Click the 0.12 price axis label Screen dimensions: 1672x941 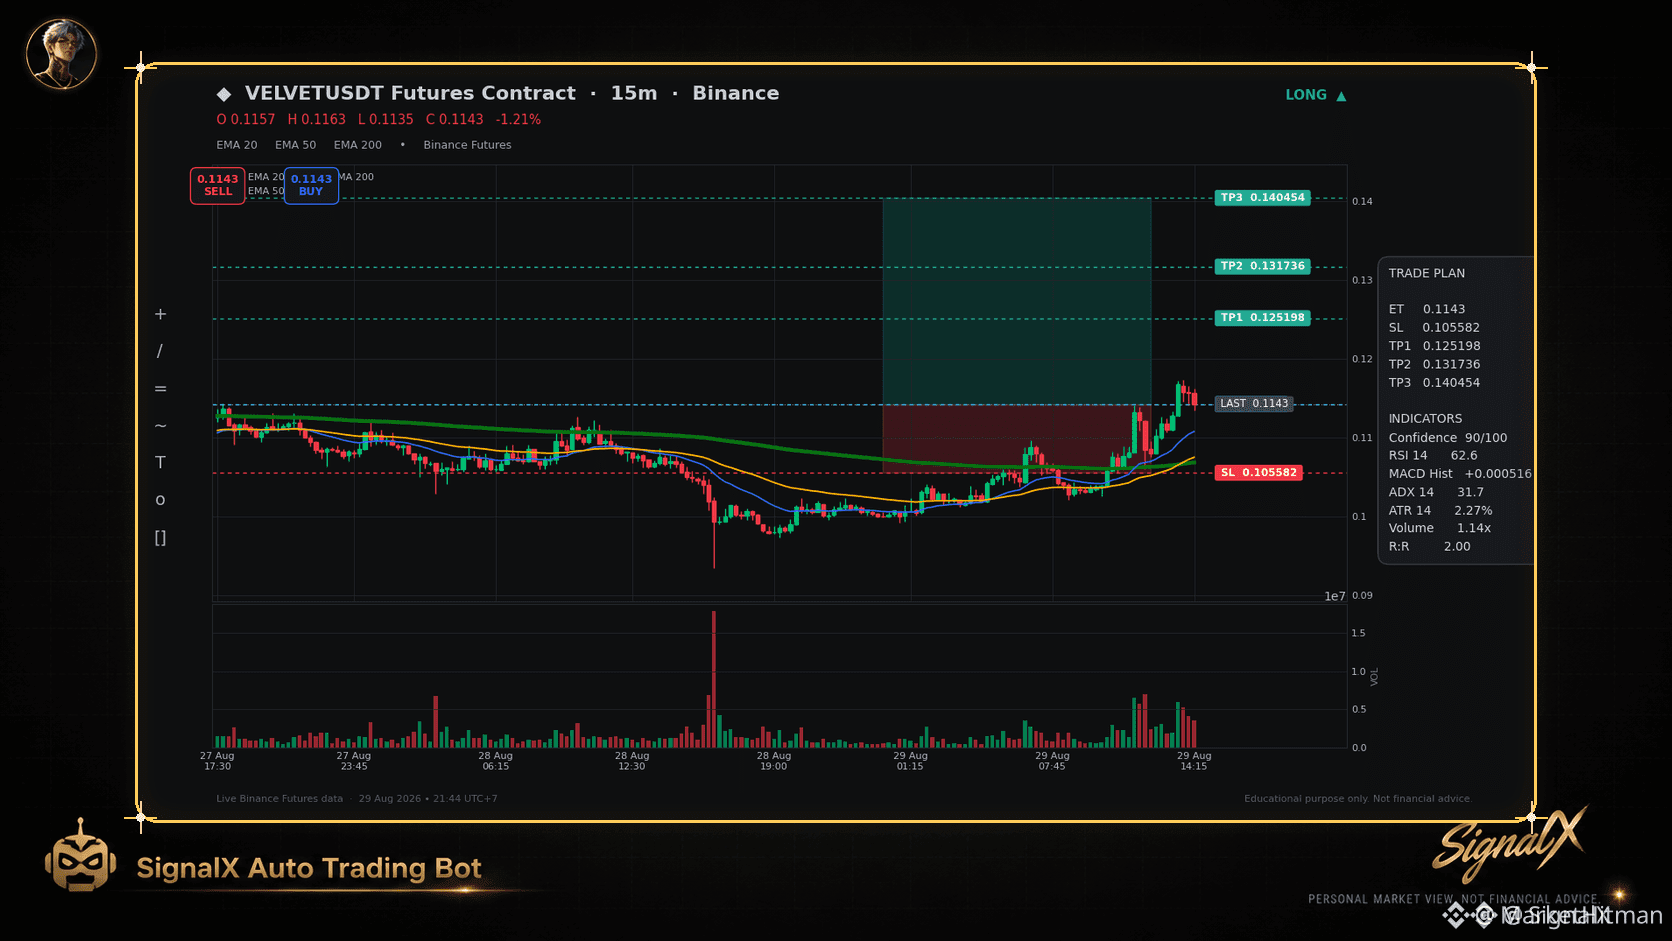1362,359
